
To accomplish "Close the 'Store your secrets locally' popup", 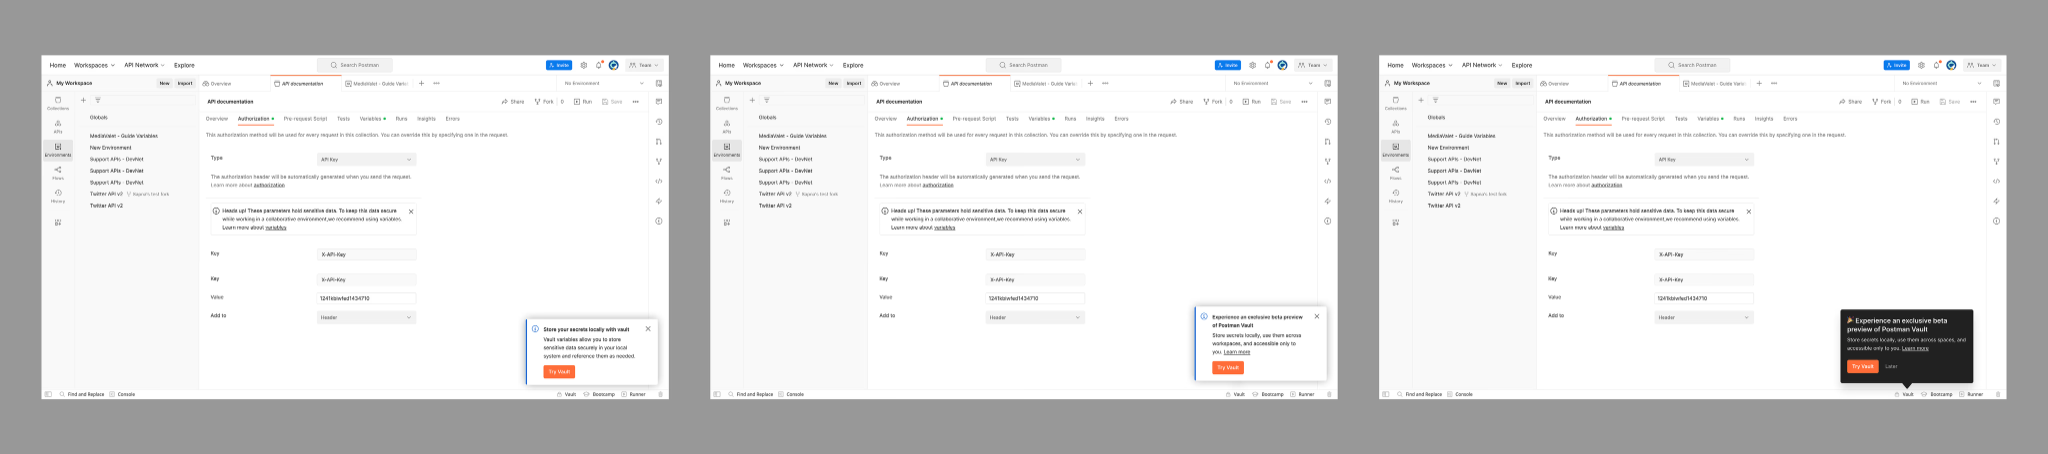I will click(x=648, y=328).
